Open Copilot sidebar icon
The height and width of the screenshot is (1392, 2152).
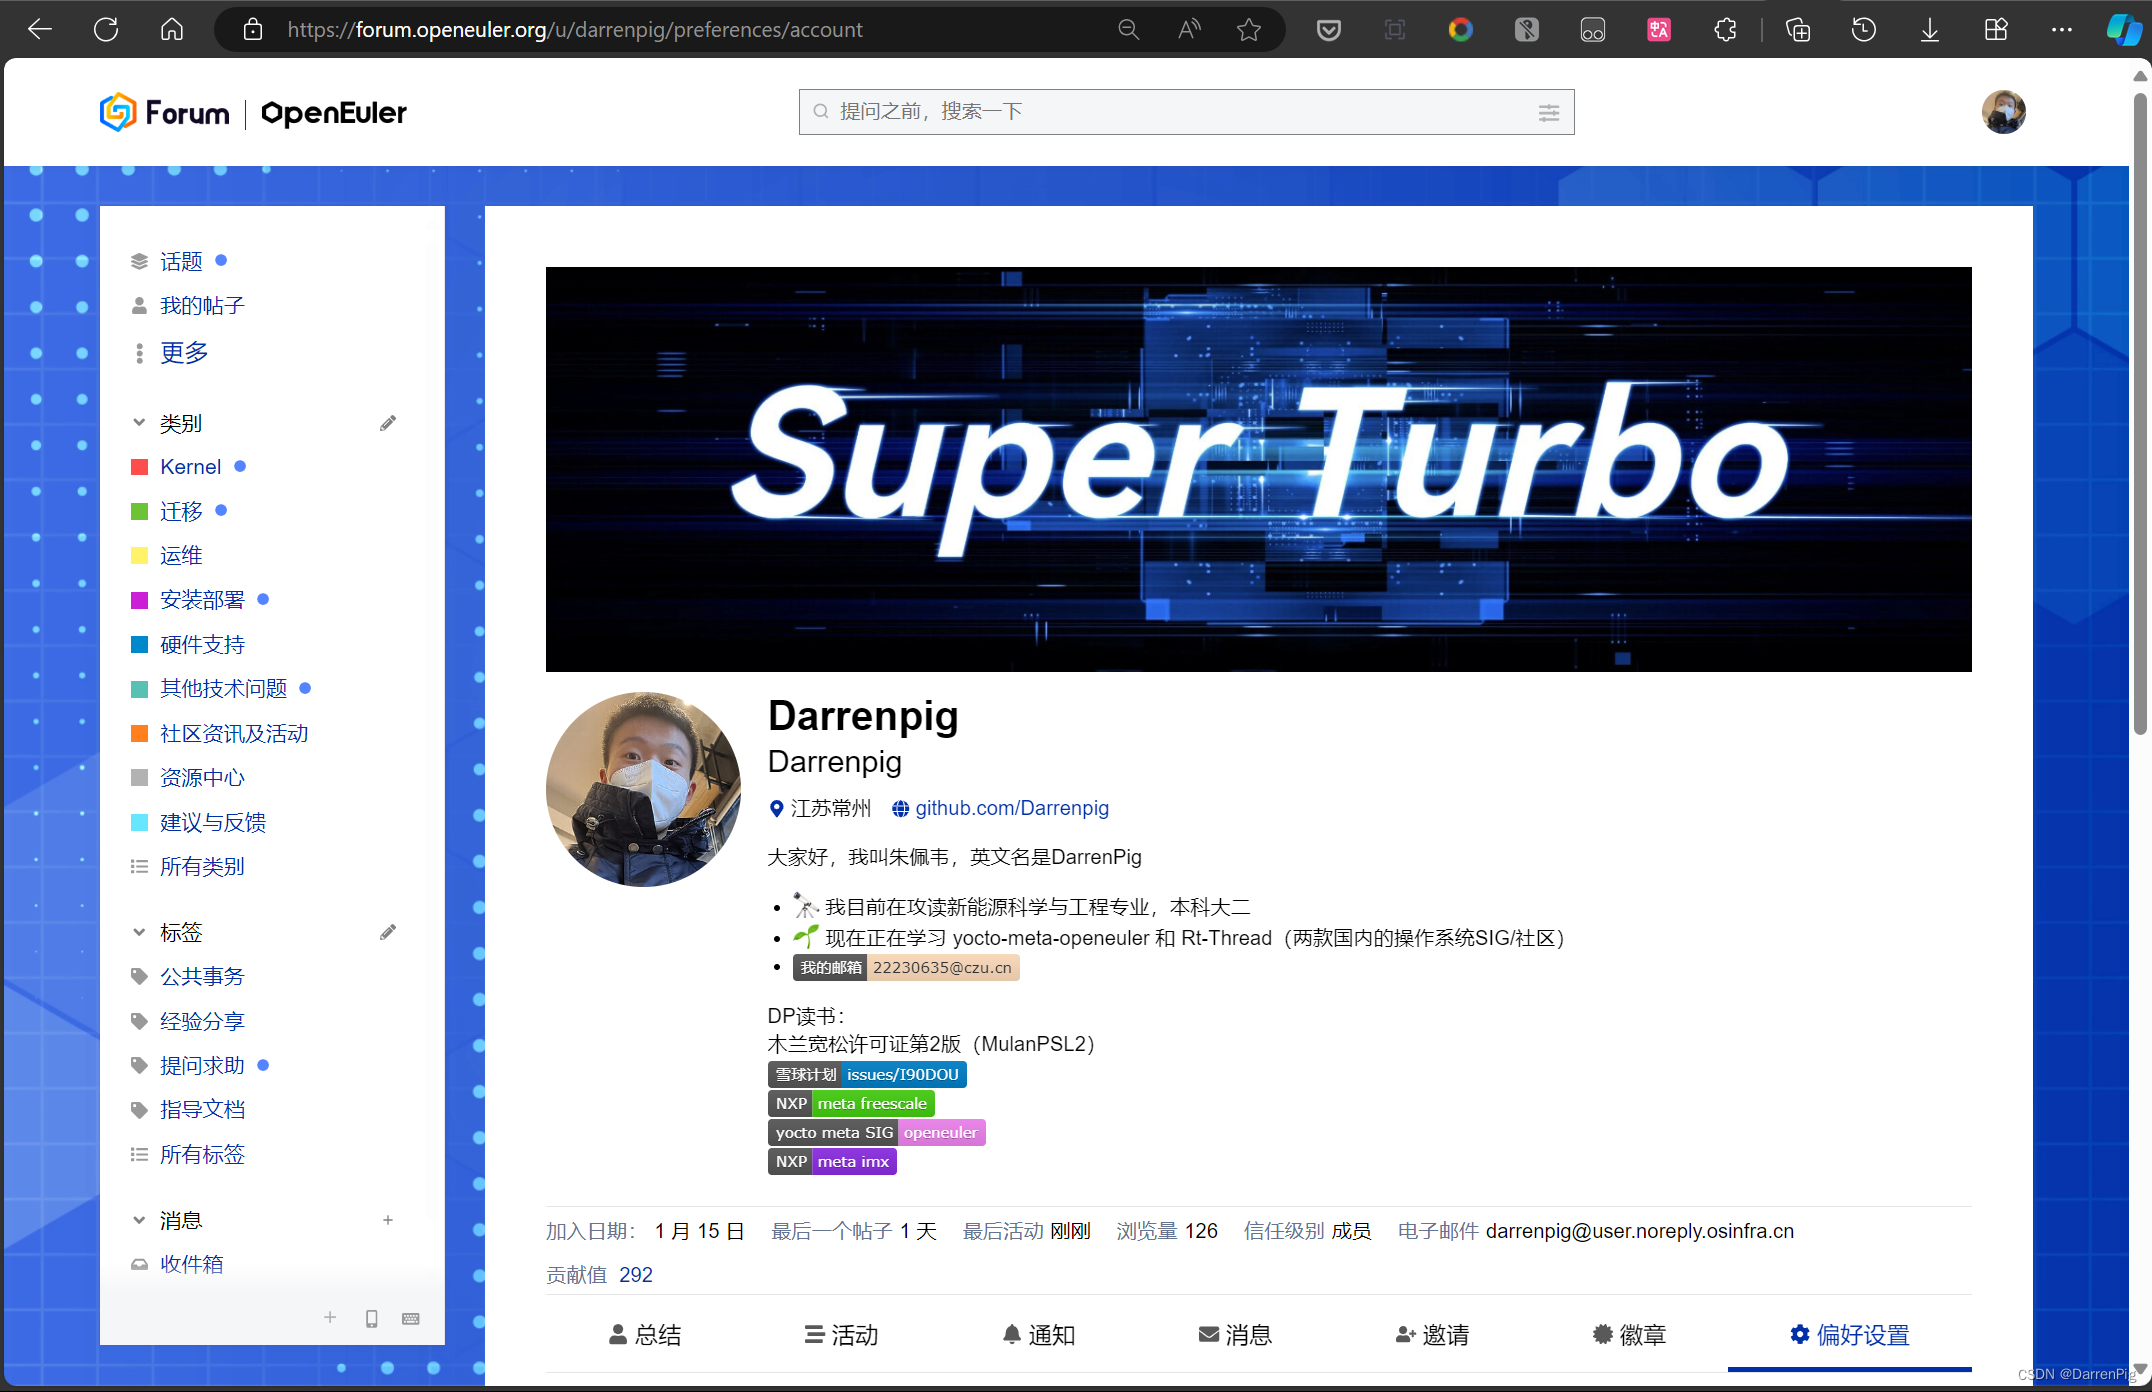click(2124, 30)
